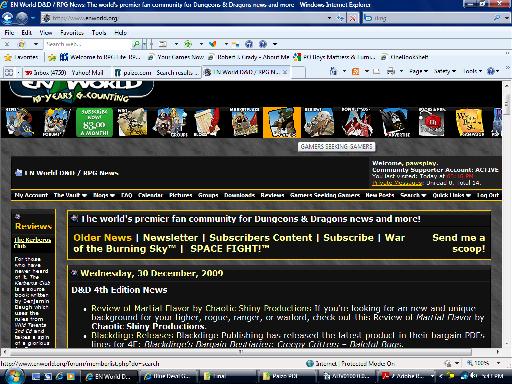Expand the Quick Links dropdown
512x384 pixels.
(451, 195)
